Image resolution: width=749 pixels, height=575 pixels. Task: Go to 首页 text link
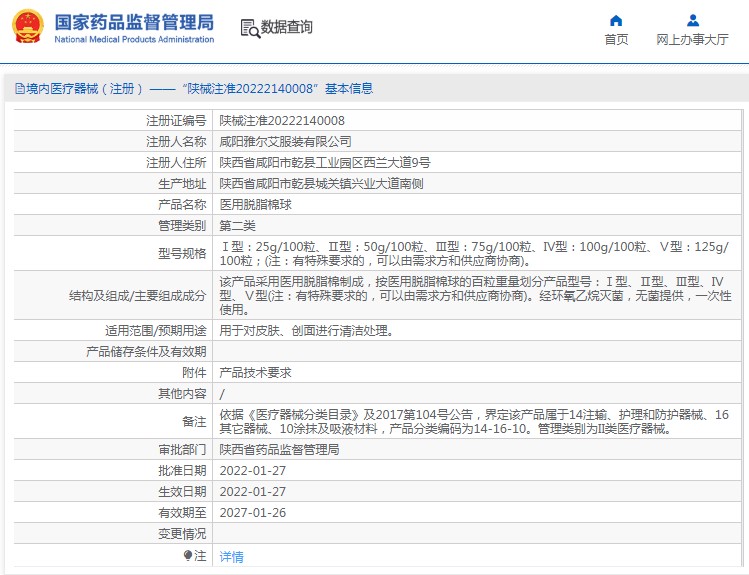tap(616, 40)
